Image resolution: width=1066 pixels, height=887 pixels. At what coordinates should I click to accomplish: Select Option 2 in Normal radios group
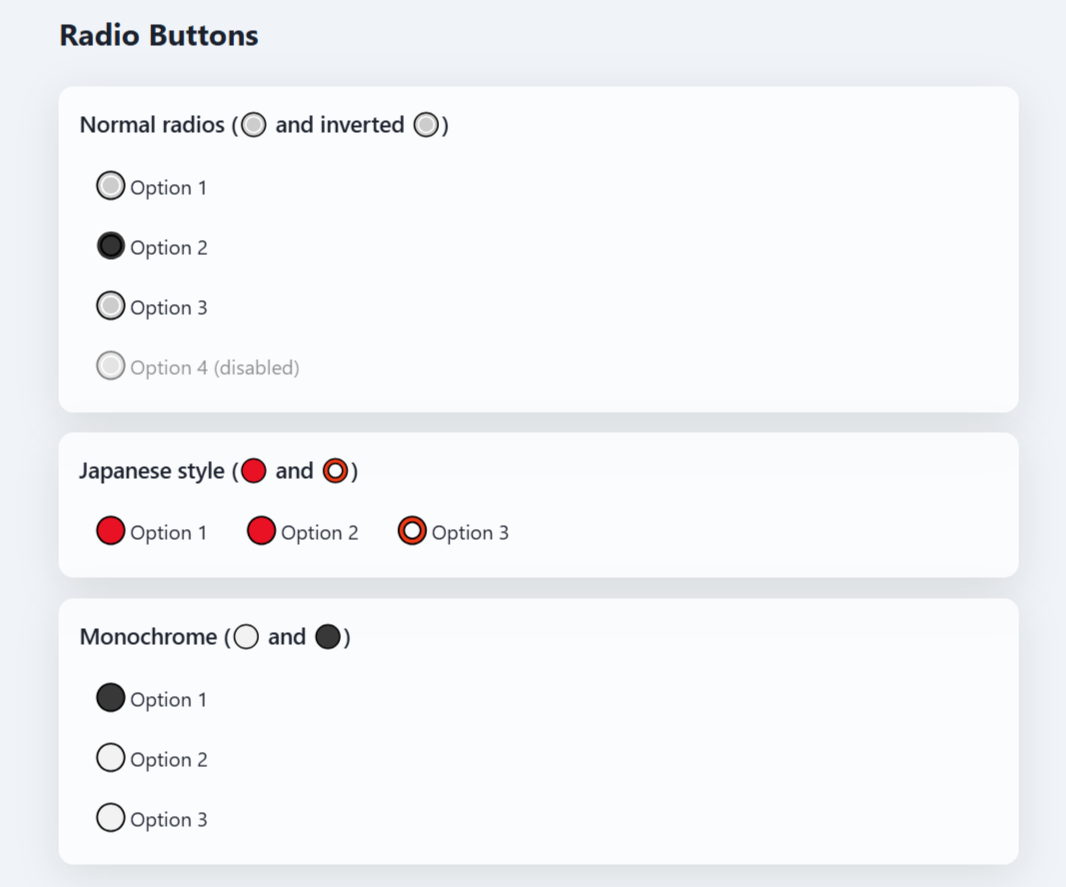point(111,245)
